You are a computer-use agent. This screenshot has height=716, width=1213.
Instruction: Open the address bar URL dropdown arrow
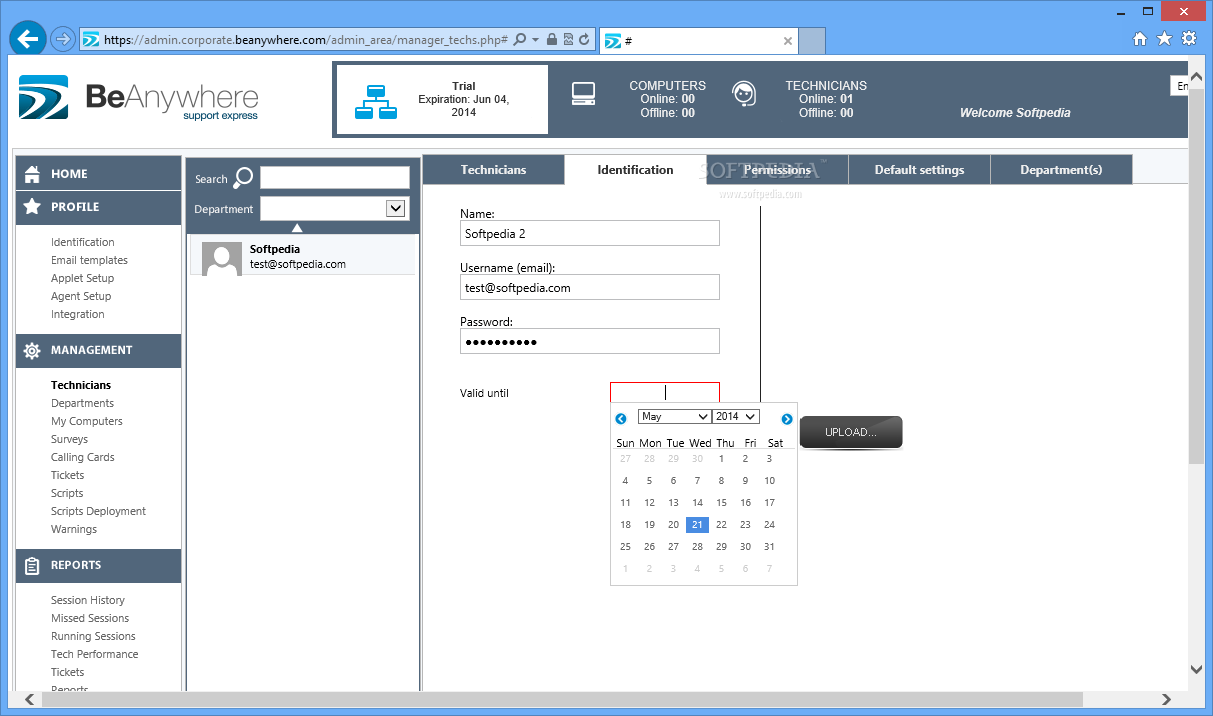(535, 40)
